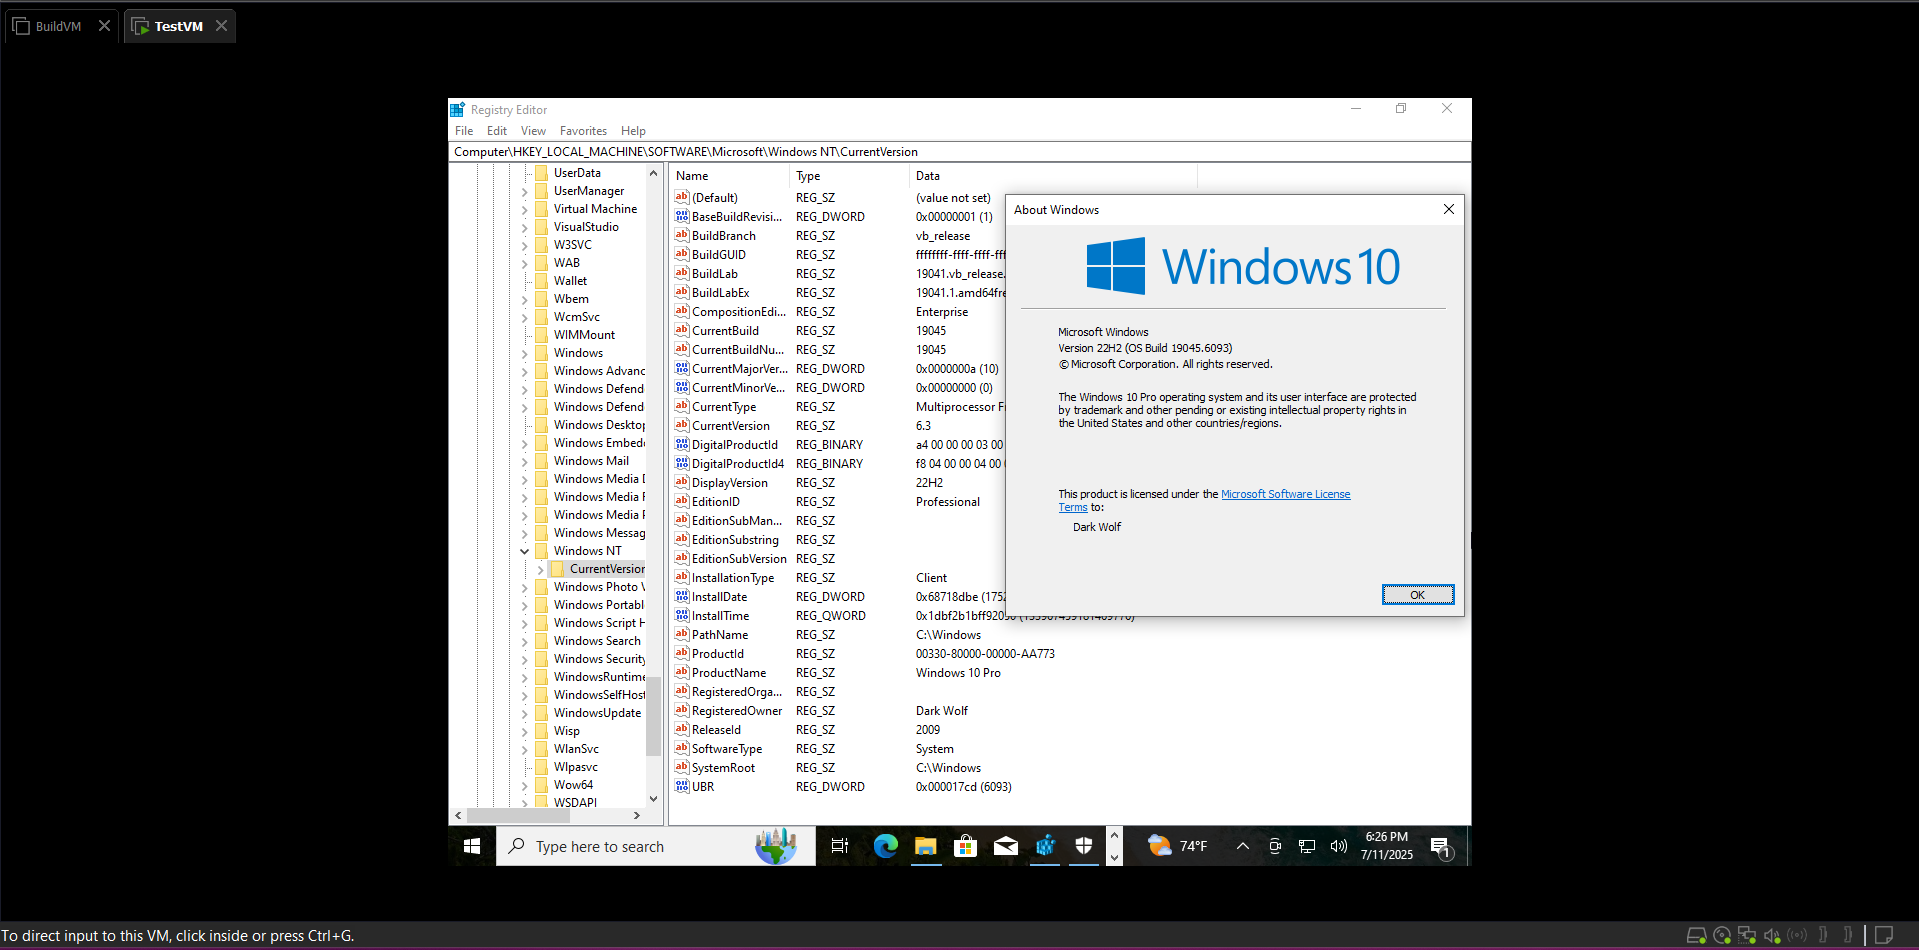The height and width of the screenshot is (950, 1919).
Task: Click the network tray icon
Action: (x=1307, y=846)
